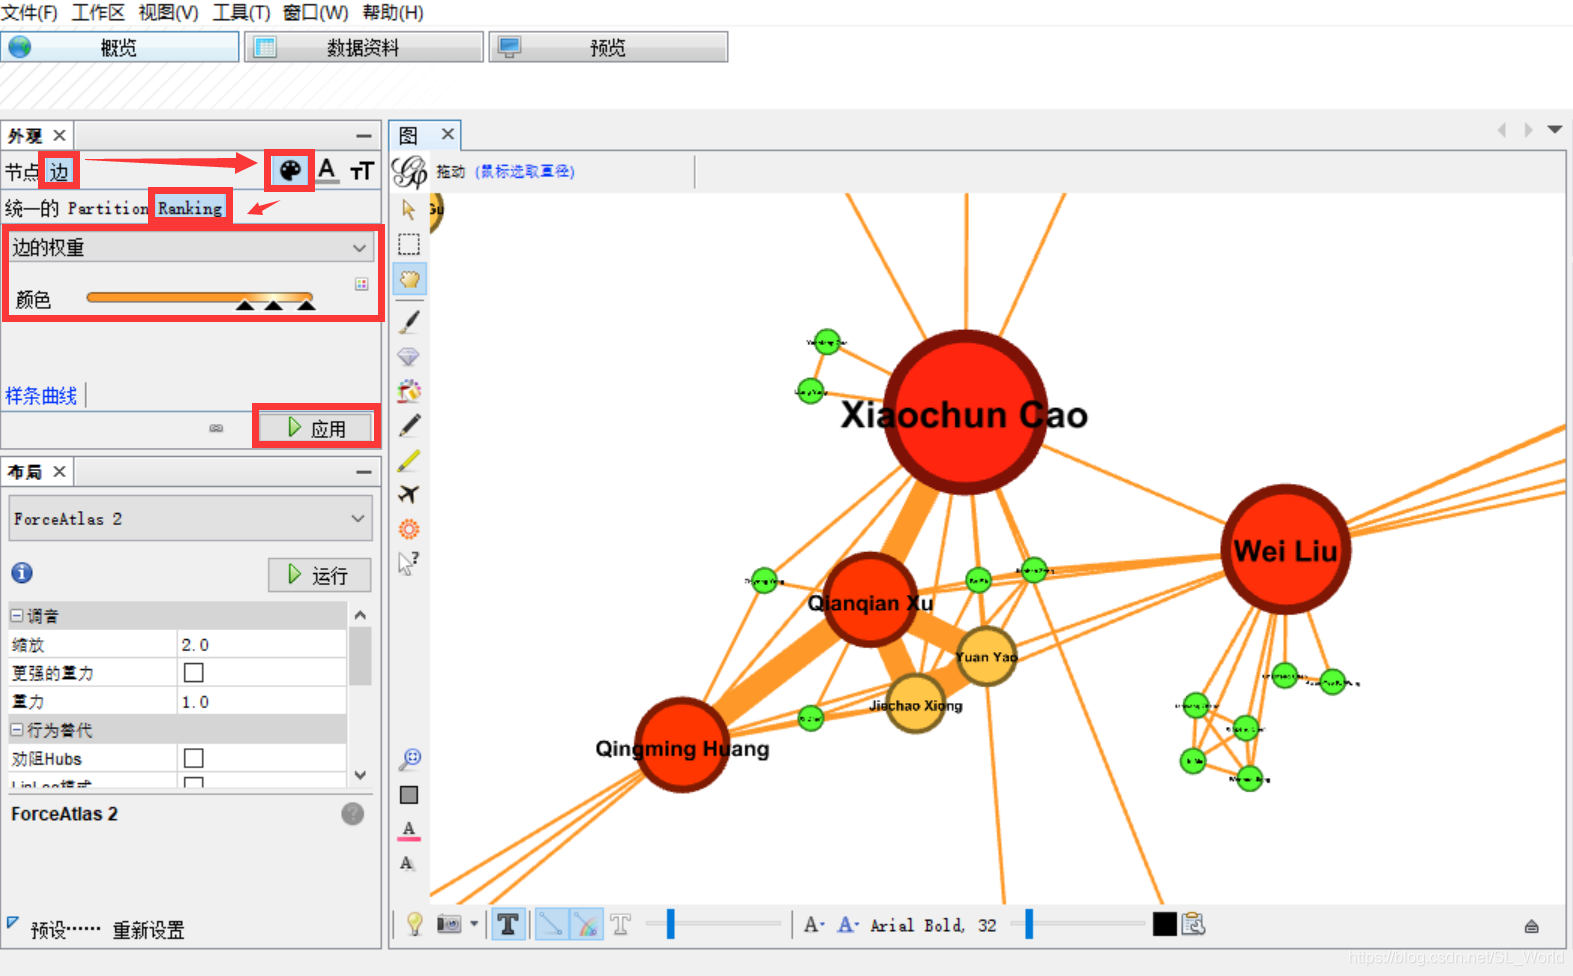Screen dimensions: 1573x976
Task: Click the 应用 apply button
Action: click(x=316, y=428)
